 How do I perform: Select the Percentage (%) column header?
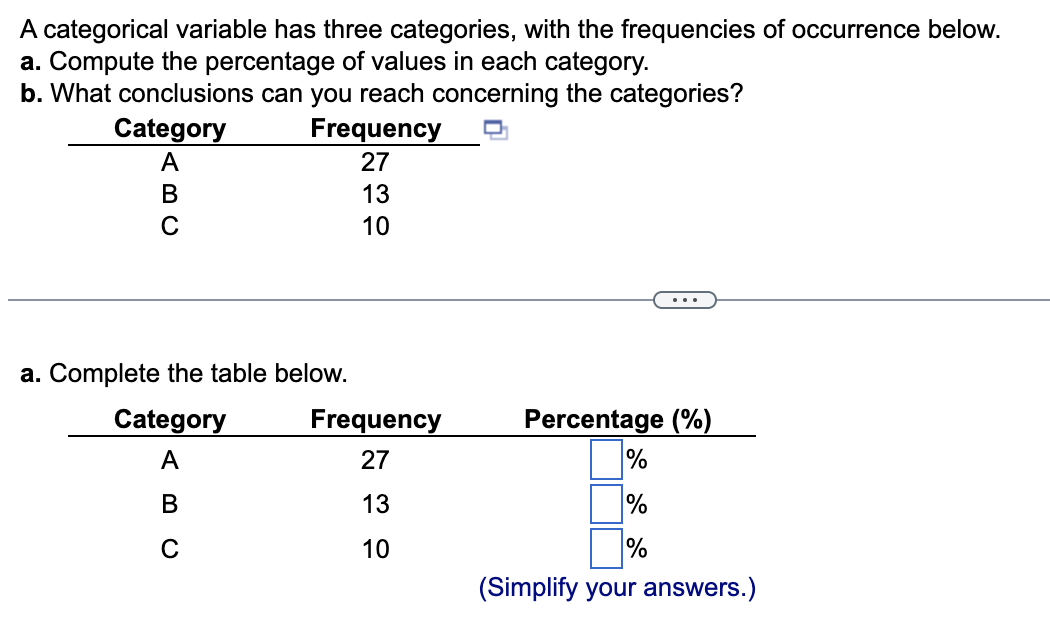coord(618,419)
